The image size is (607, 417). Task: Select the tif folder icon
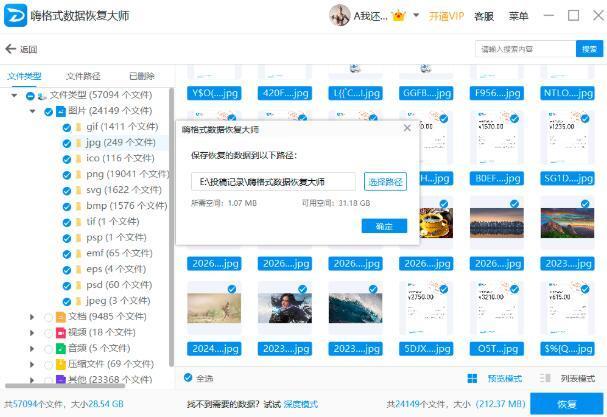click(79, 222)
